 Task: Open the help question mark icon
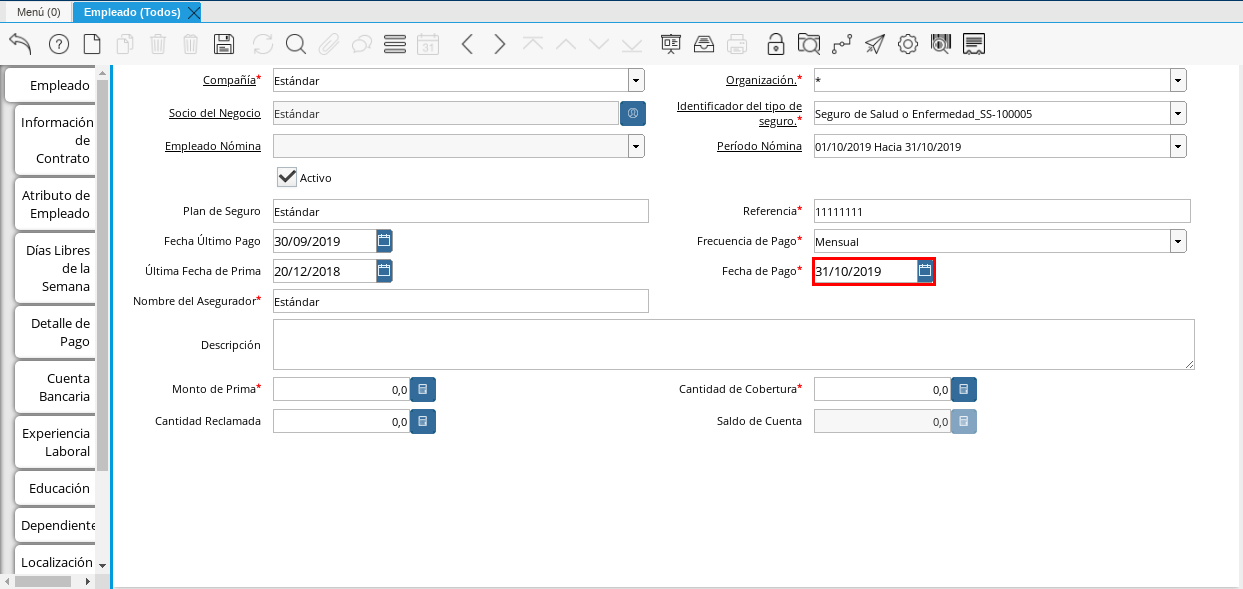point(59,44)
